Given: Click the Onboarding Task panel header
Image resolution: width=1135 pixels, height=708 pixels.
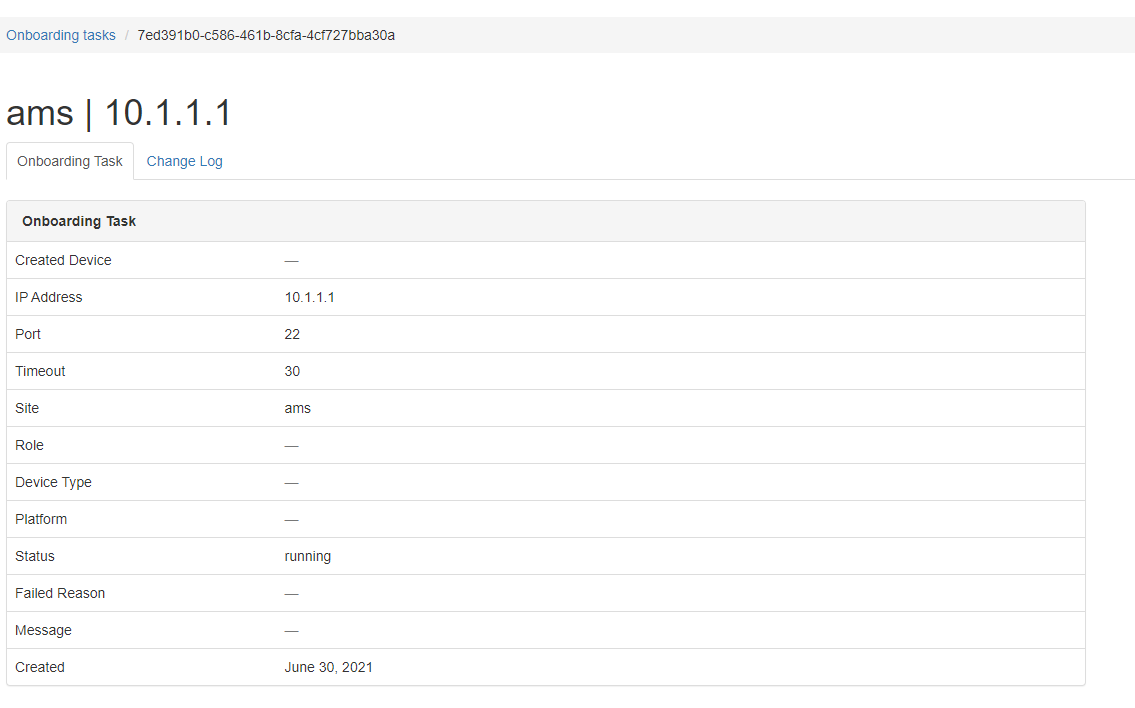Looking at the screenshot, I should [x=546, y=222].
